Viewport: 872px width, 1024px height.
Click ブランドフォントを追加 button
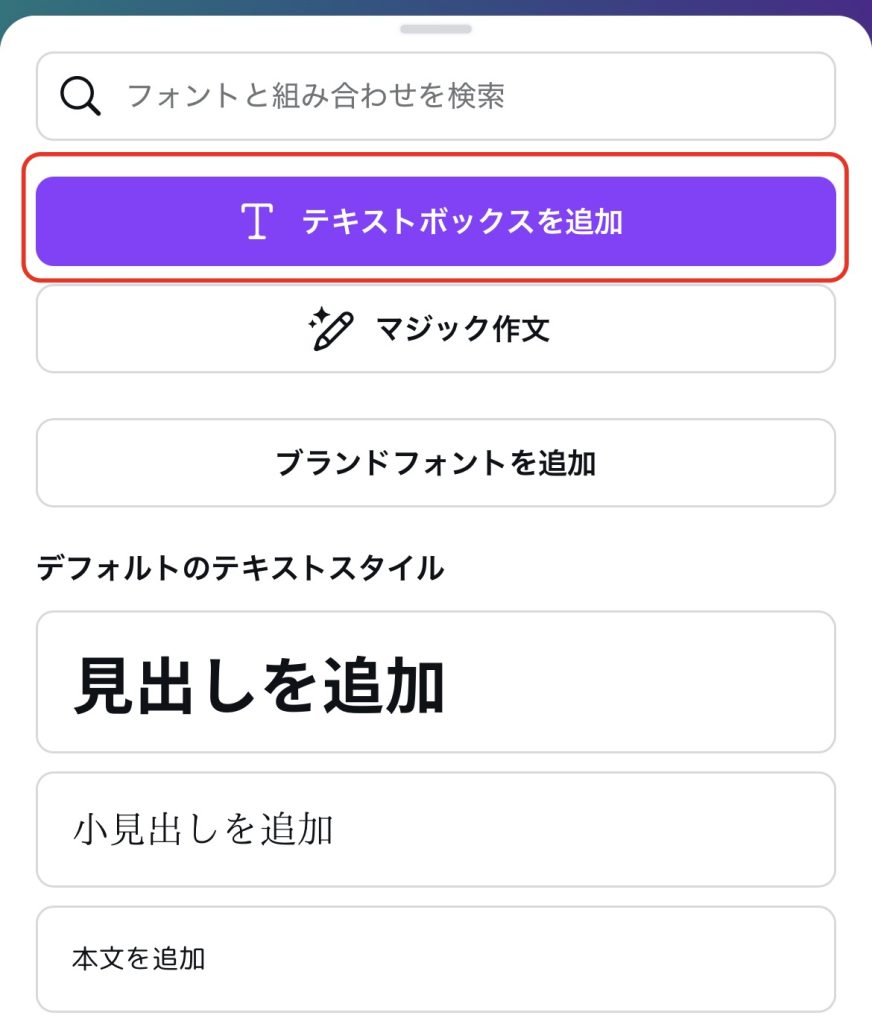[436, 463]
